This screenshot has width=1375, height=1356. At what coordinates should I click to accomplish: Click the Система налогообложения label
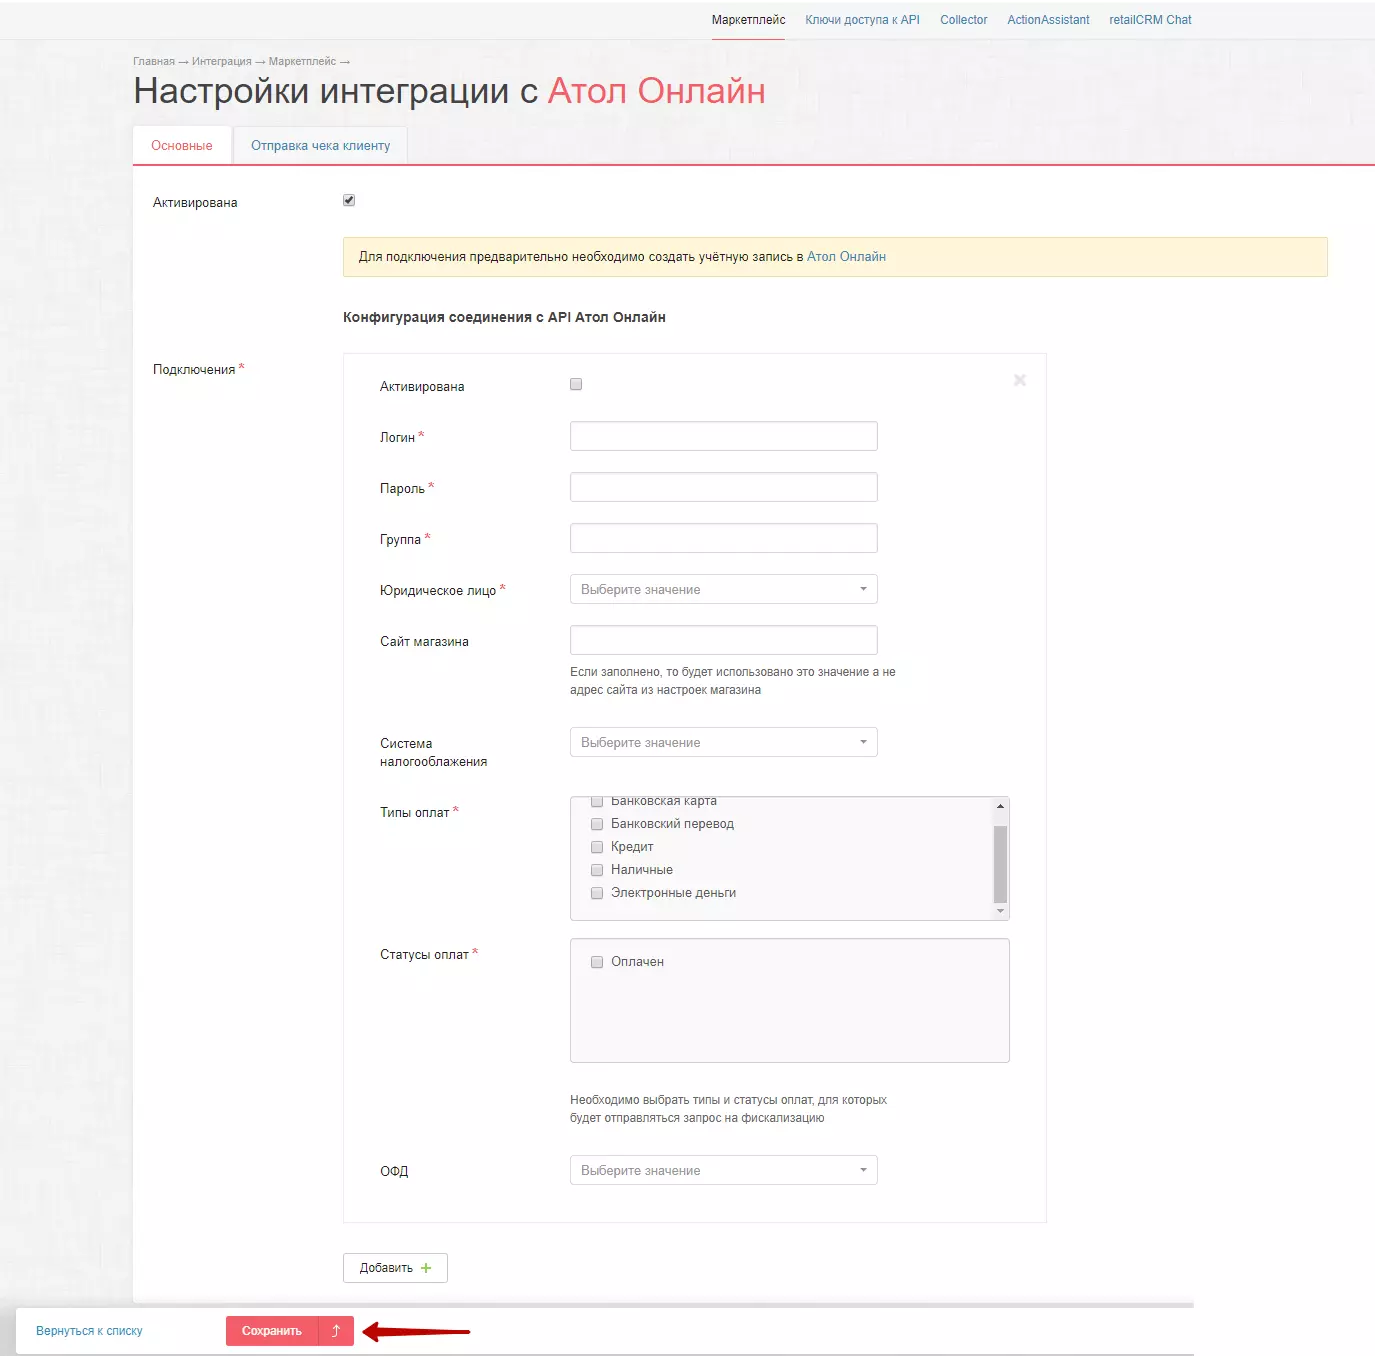coord(434,752)
